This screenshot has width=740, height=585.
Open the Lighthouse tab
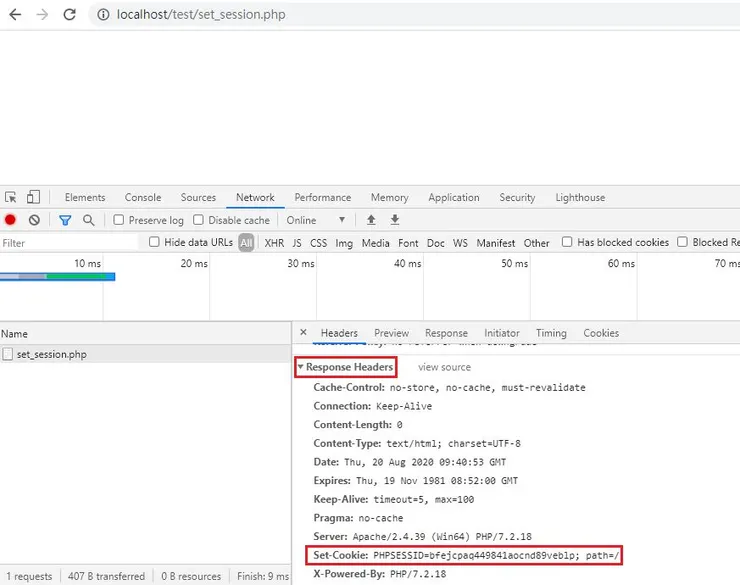(x=580, y=197)
